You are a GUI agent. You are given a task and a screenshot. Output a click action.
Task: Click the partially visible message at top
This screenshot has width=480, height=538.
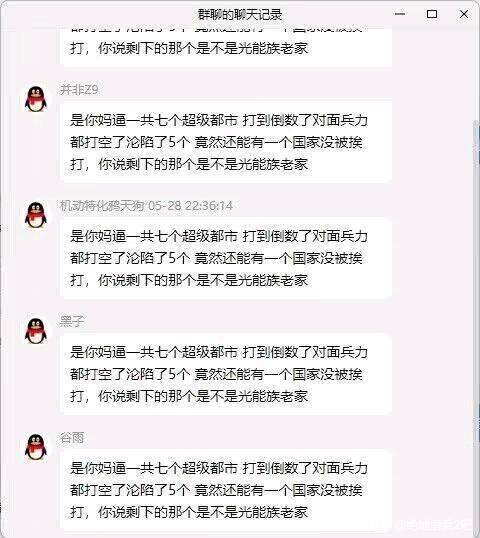(x=226, y=47)
